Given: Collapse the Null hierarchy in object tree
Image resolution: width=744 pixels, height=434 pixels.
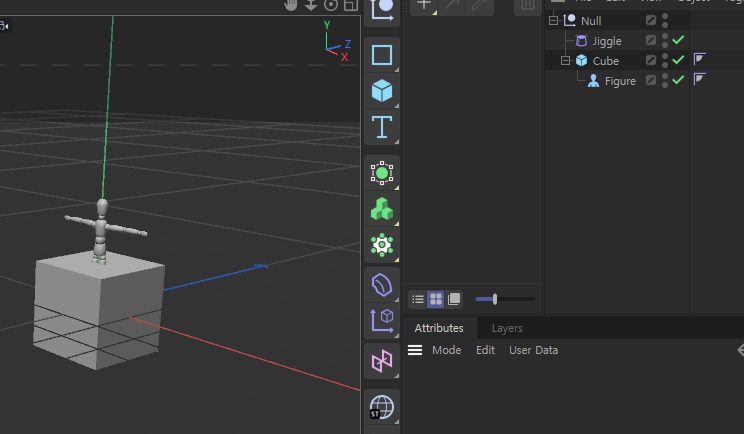Looking at the screenshot, I should (553, 20).
